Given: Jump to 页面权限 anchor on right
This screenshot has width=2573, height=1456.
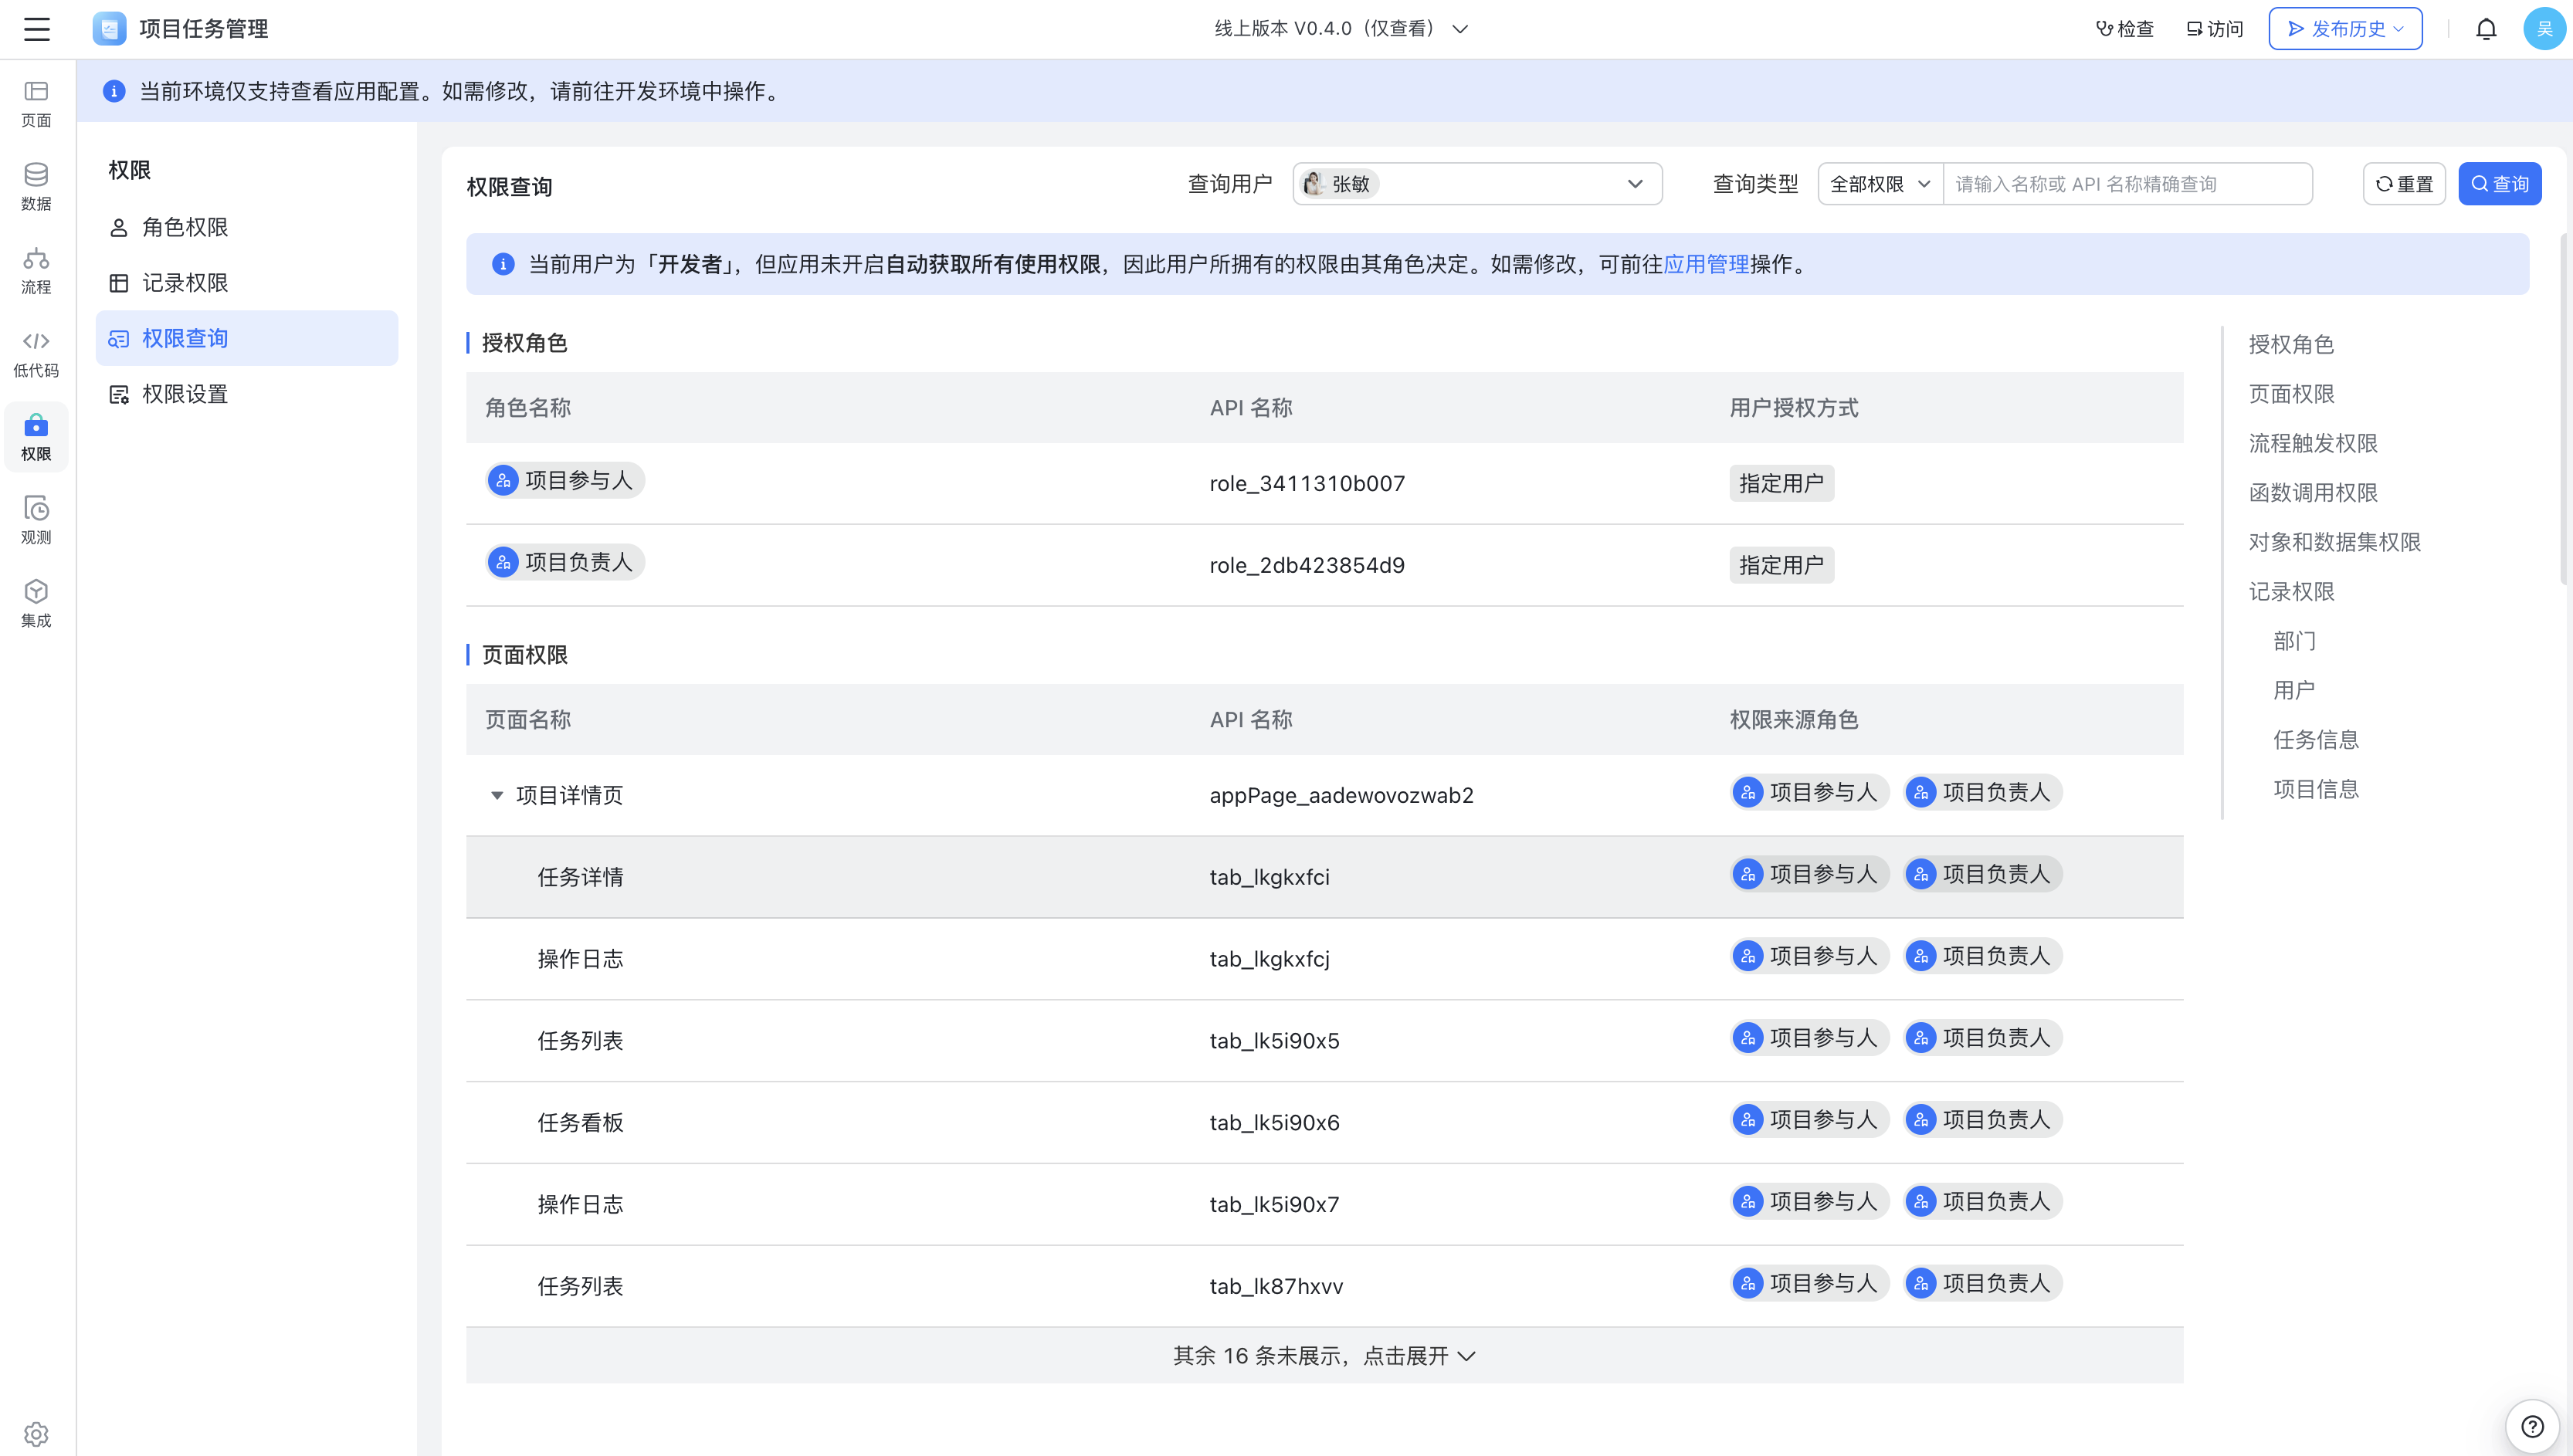Looking at the screenshot, I should pos(2291,394).
